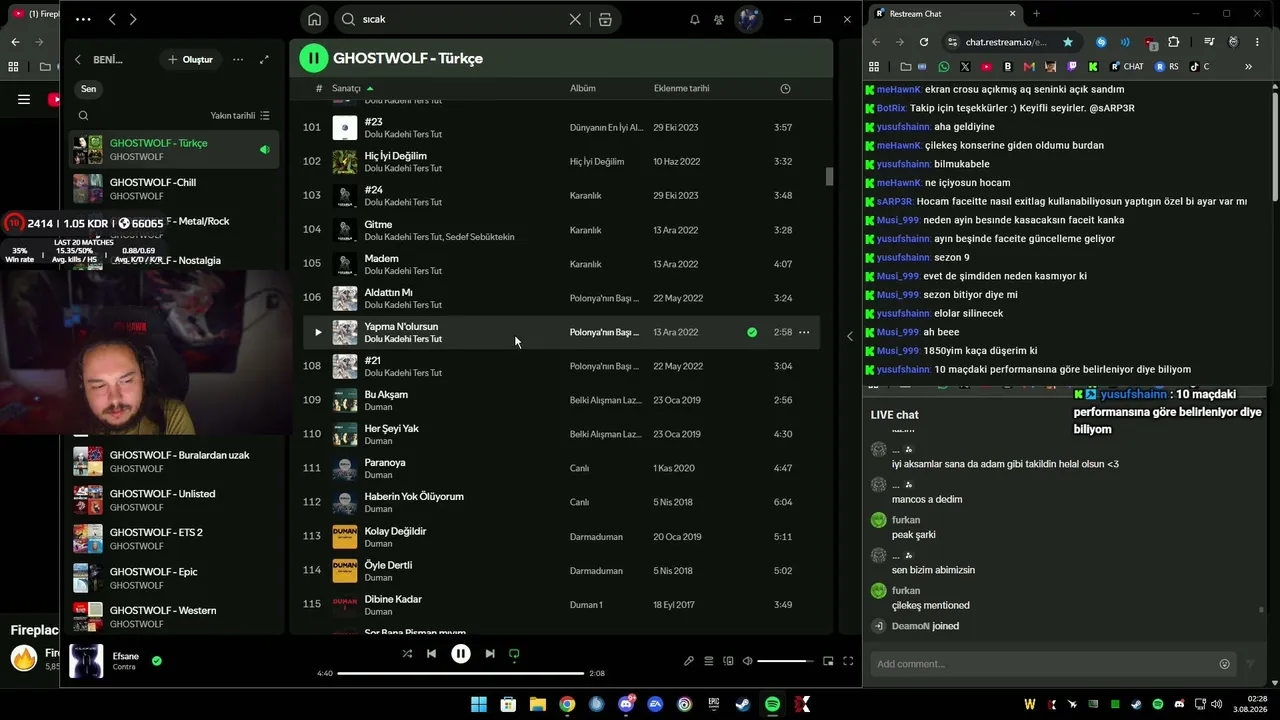
Task: Show lyrics with the microphone icon
Action: pyautogui.click(x=689, y=661)
